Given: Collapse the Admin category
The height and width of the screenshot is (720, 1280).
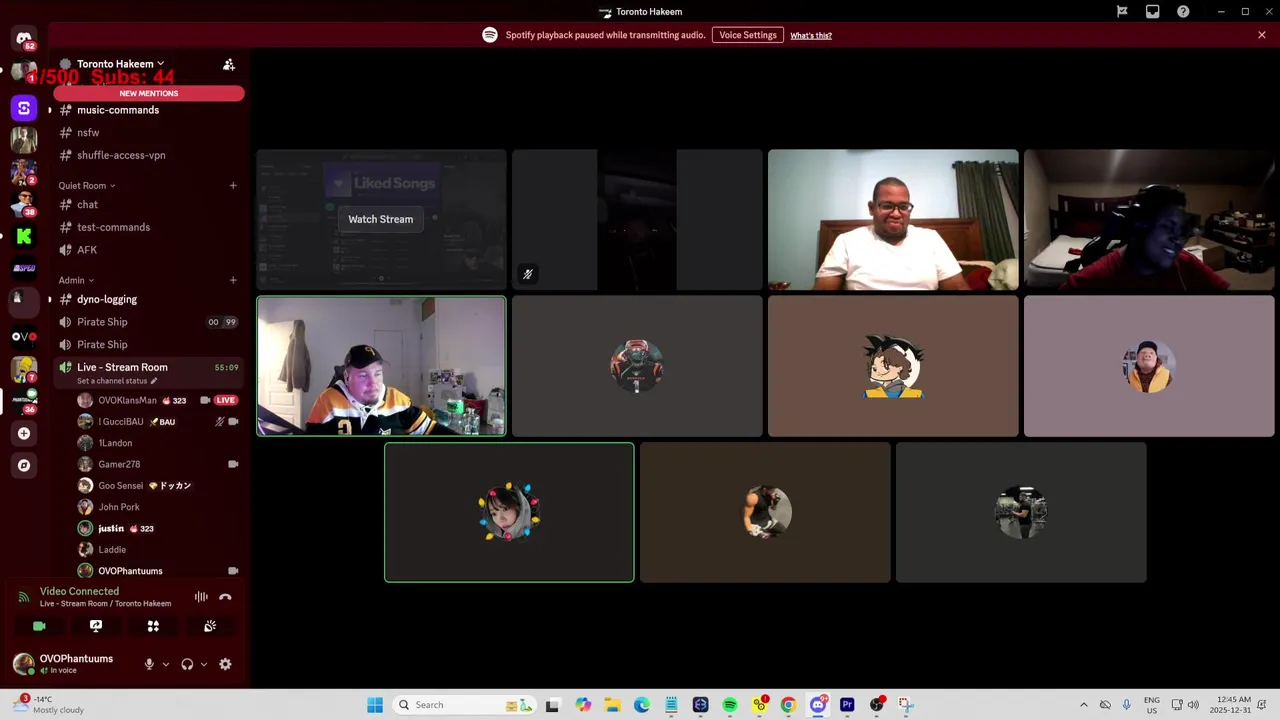Looking at the screenshot, I should coord(76,280).
